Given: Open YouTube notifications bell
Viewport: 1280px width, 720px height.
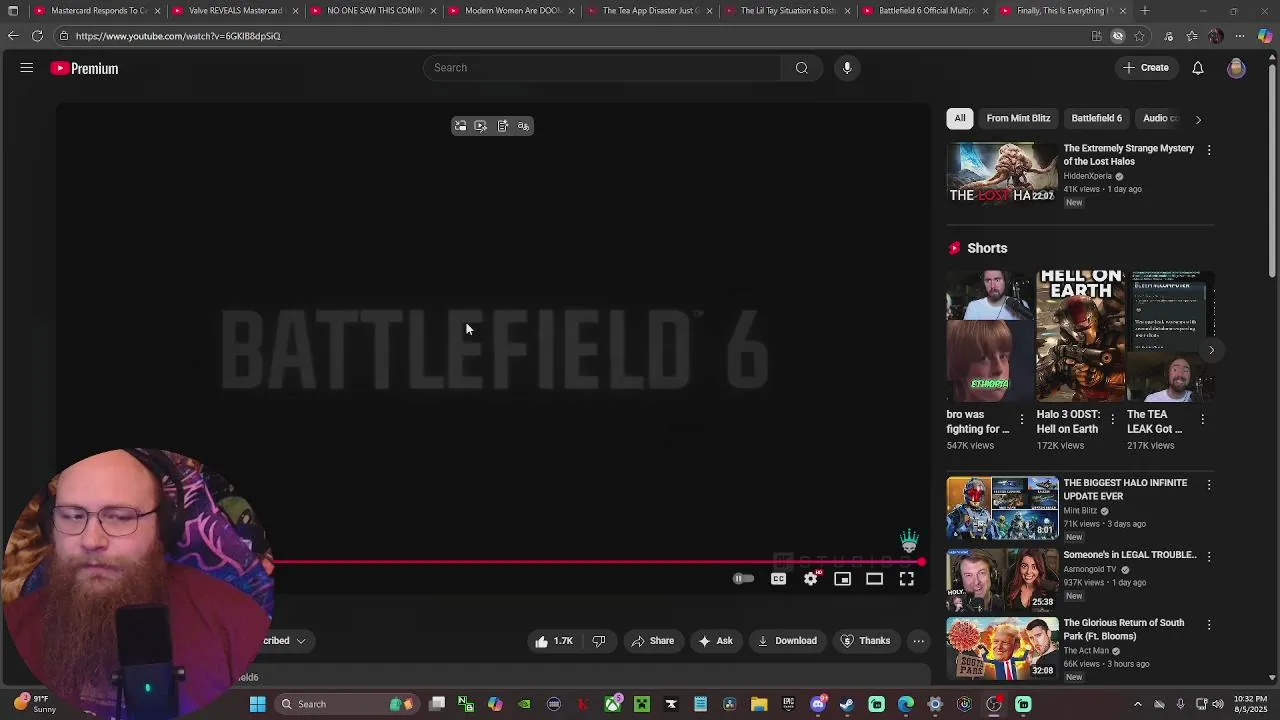Looking at the screenshot, I should [1198, 68].
